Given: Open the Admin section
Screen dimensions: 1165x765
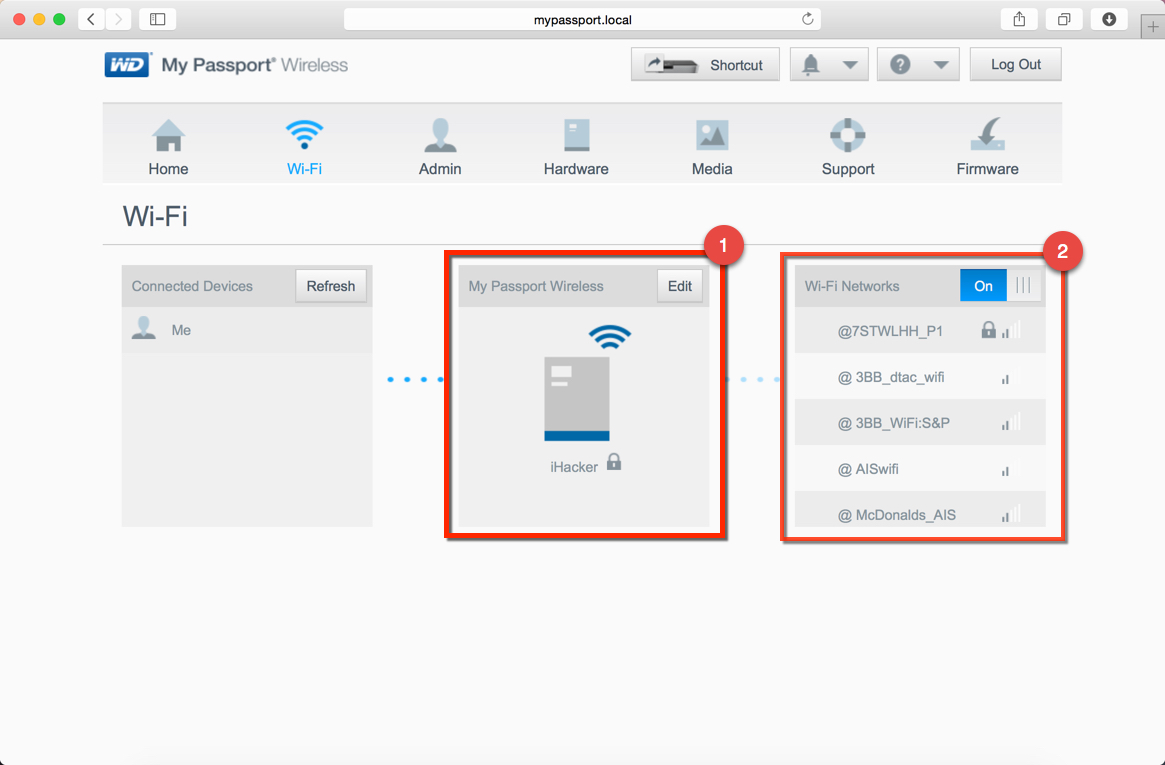Looking at the screenshot, I should [440, 148].
